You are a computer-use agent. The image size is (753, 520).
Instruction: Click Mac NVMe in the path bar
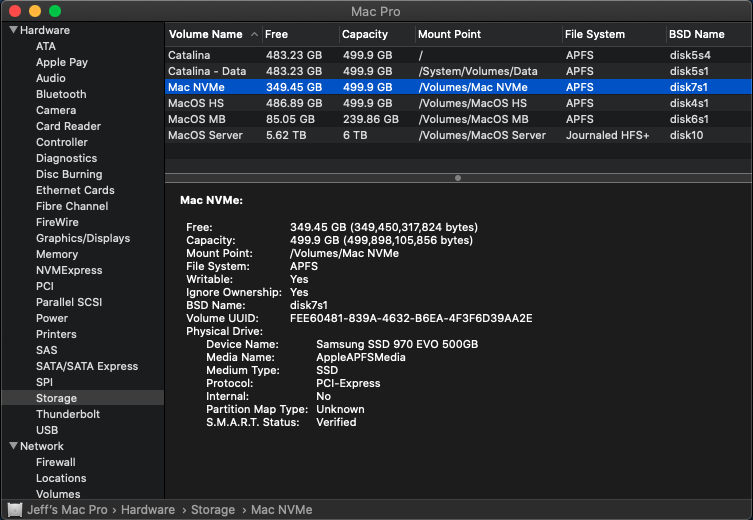pos(281,509)
